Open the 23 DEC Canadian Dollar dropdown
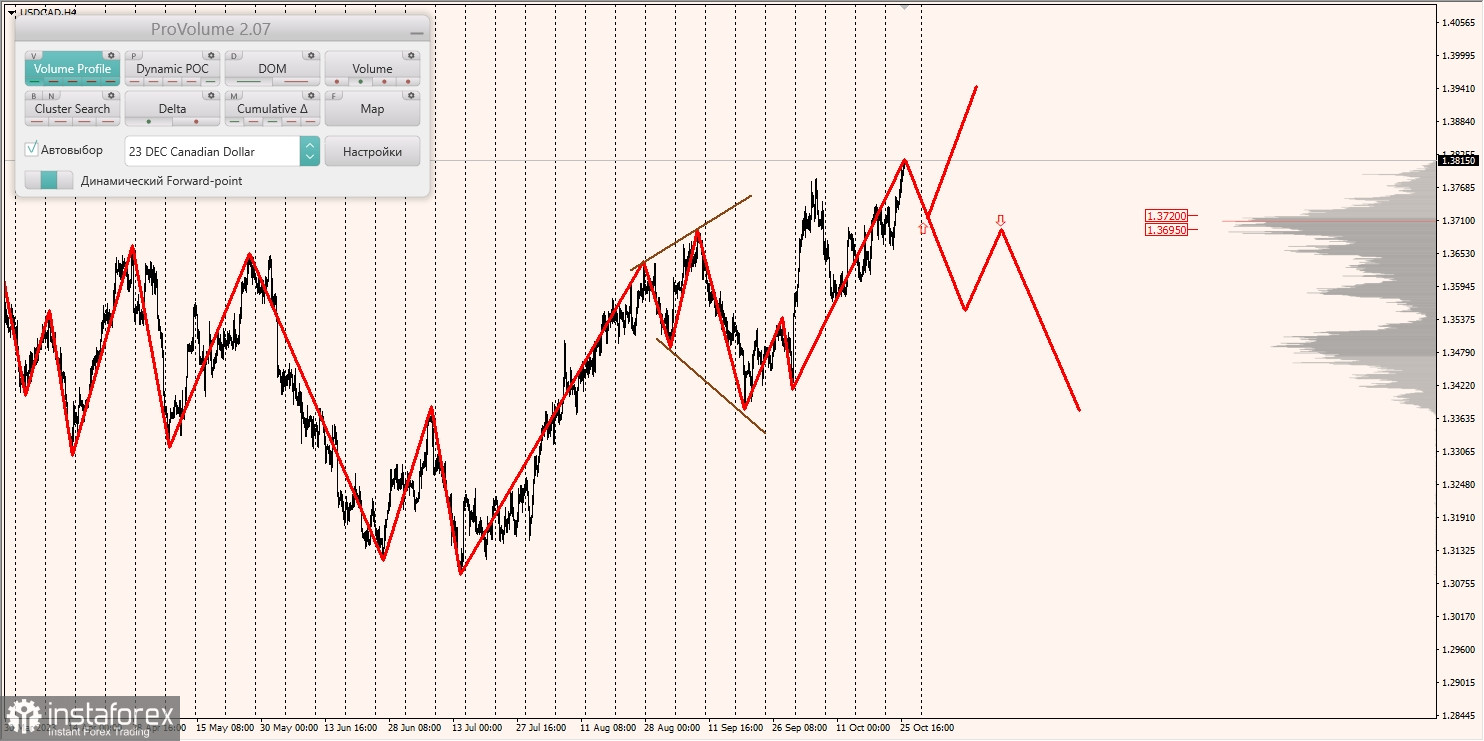 click(222, 151)
